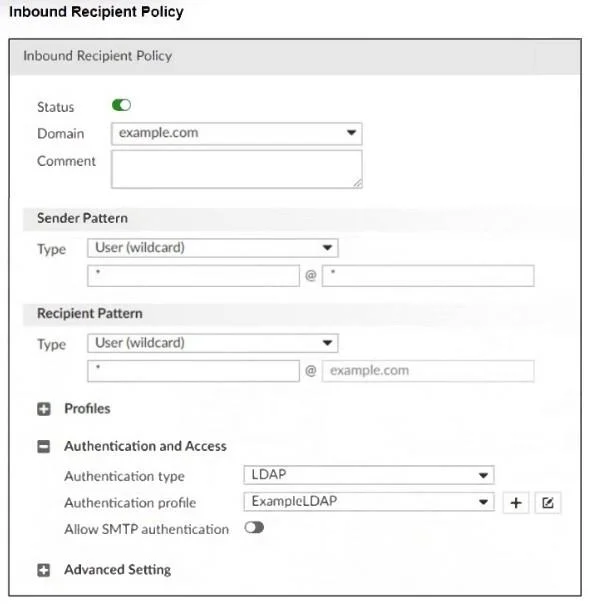590x604 pixels.
Task: Open the Recipient Pattern Type dropdown
Action: pos(213,343)
